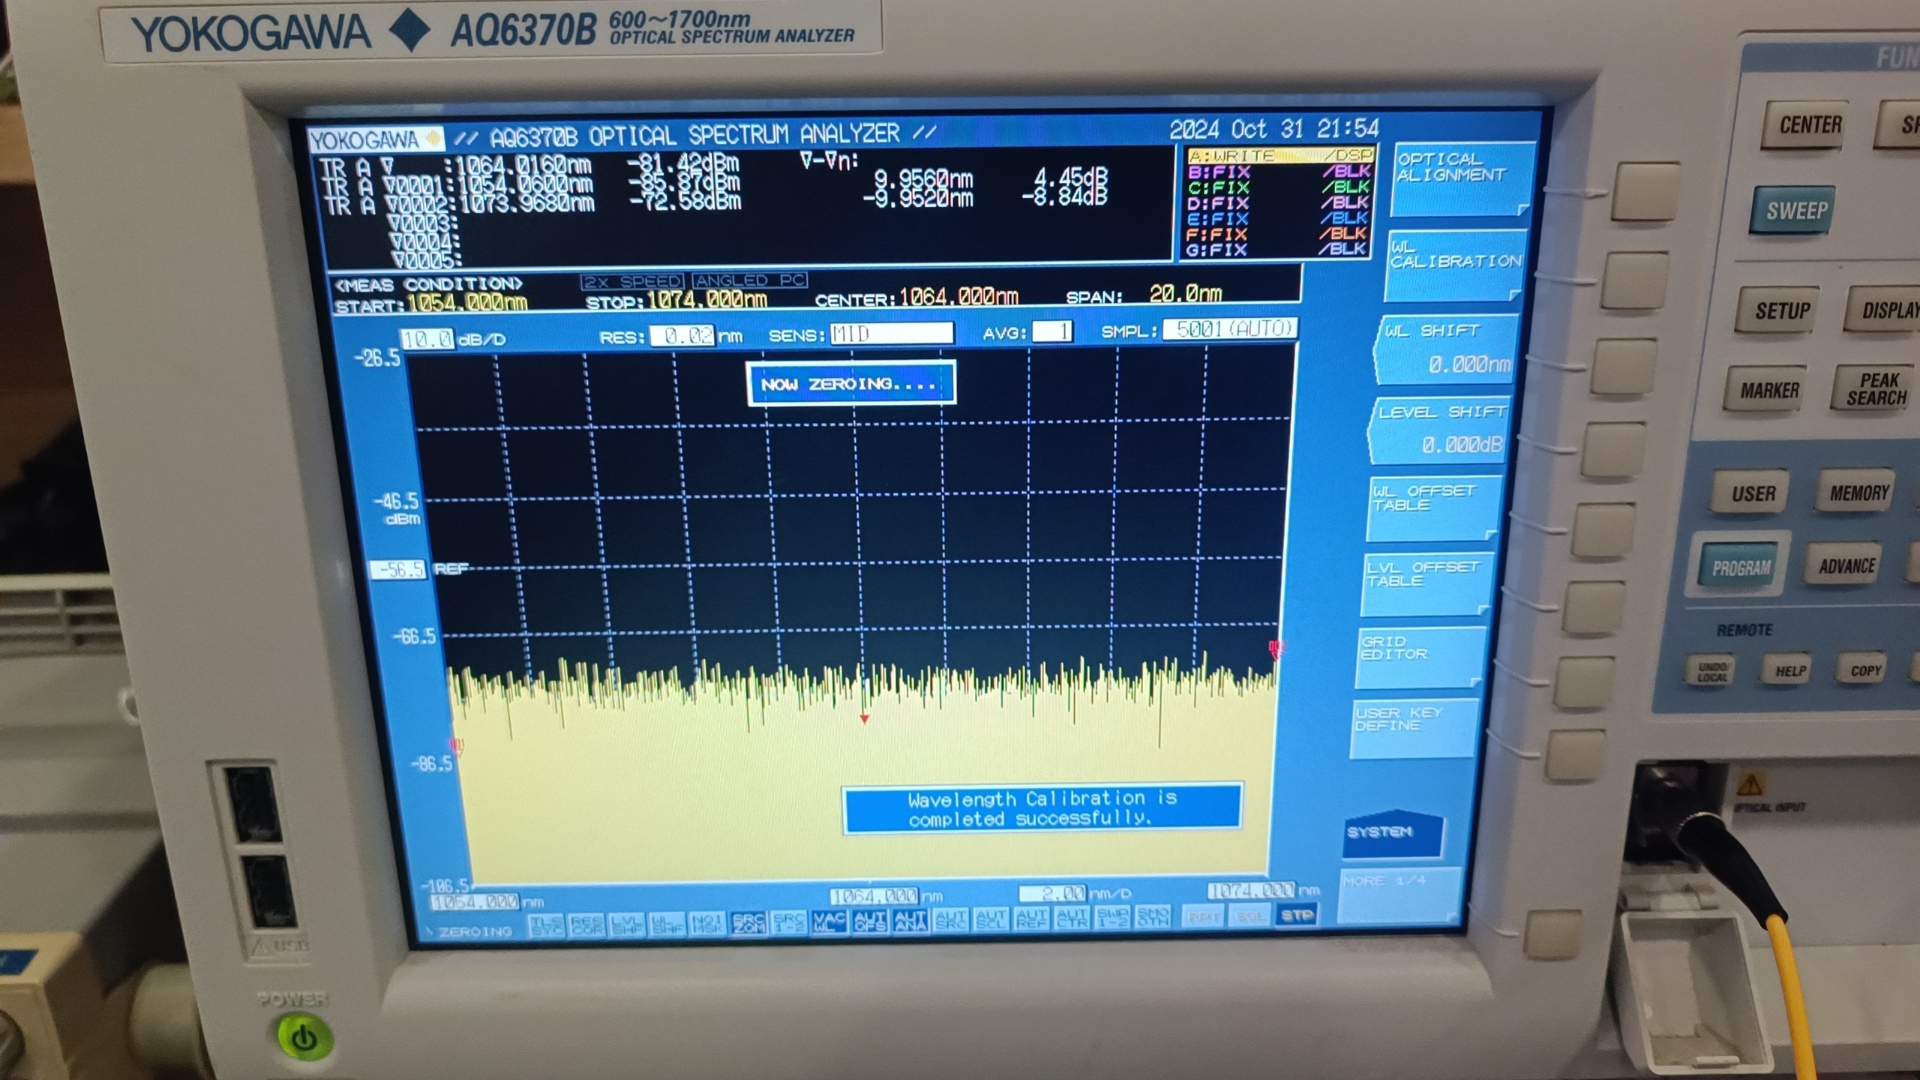Click the SWP 1-2 status icon

click(x=1112, y=917)
